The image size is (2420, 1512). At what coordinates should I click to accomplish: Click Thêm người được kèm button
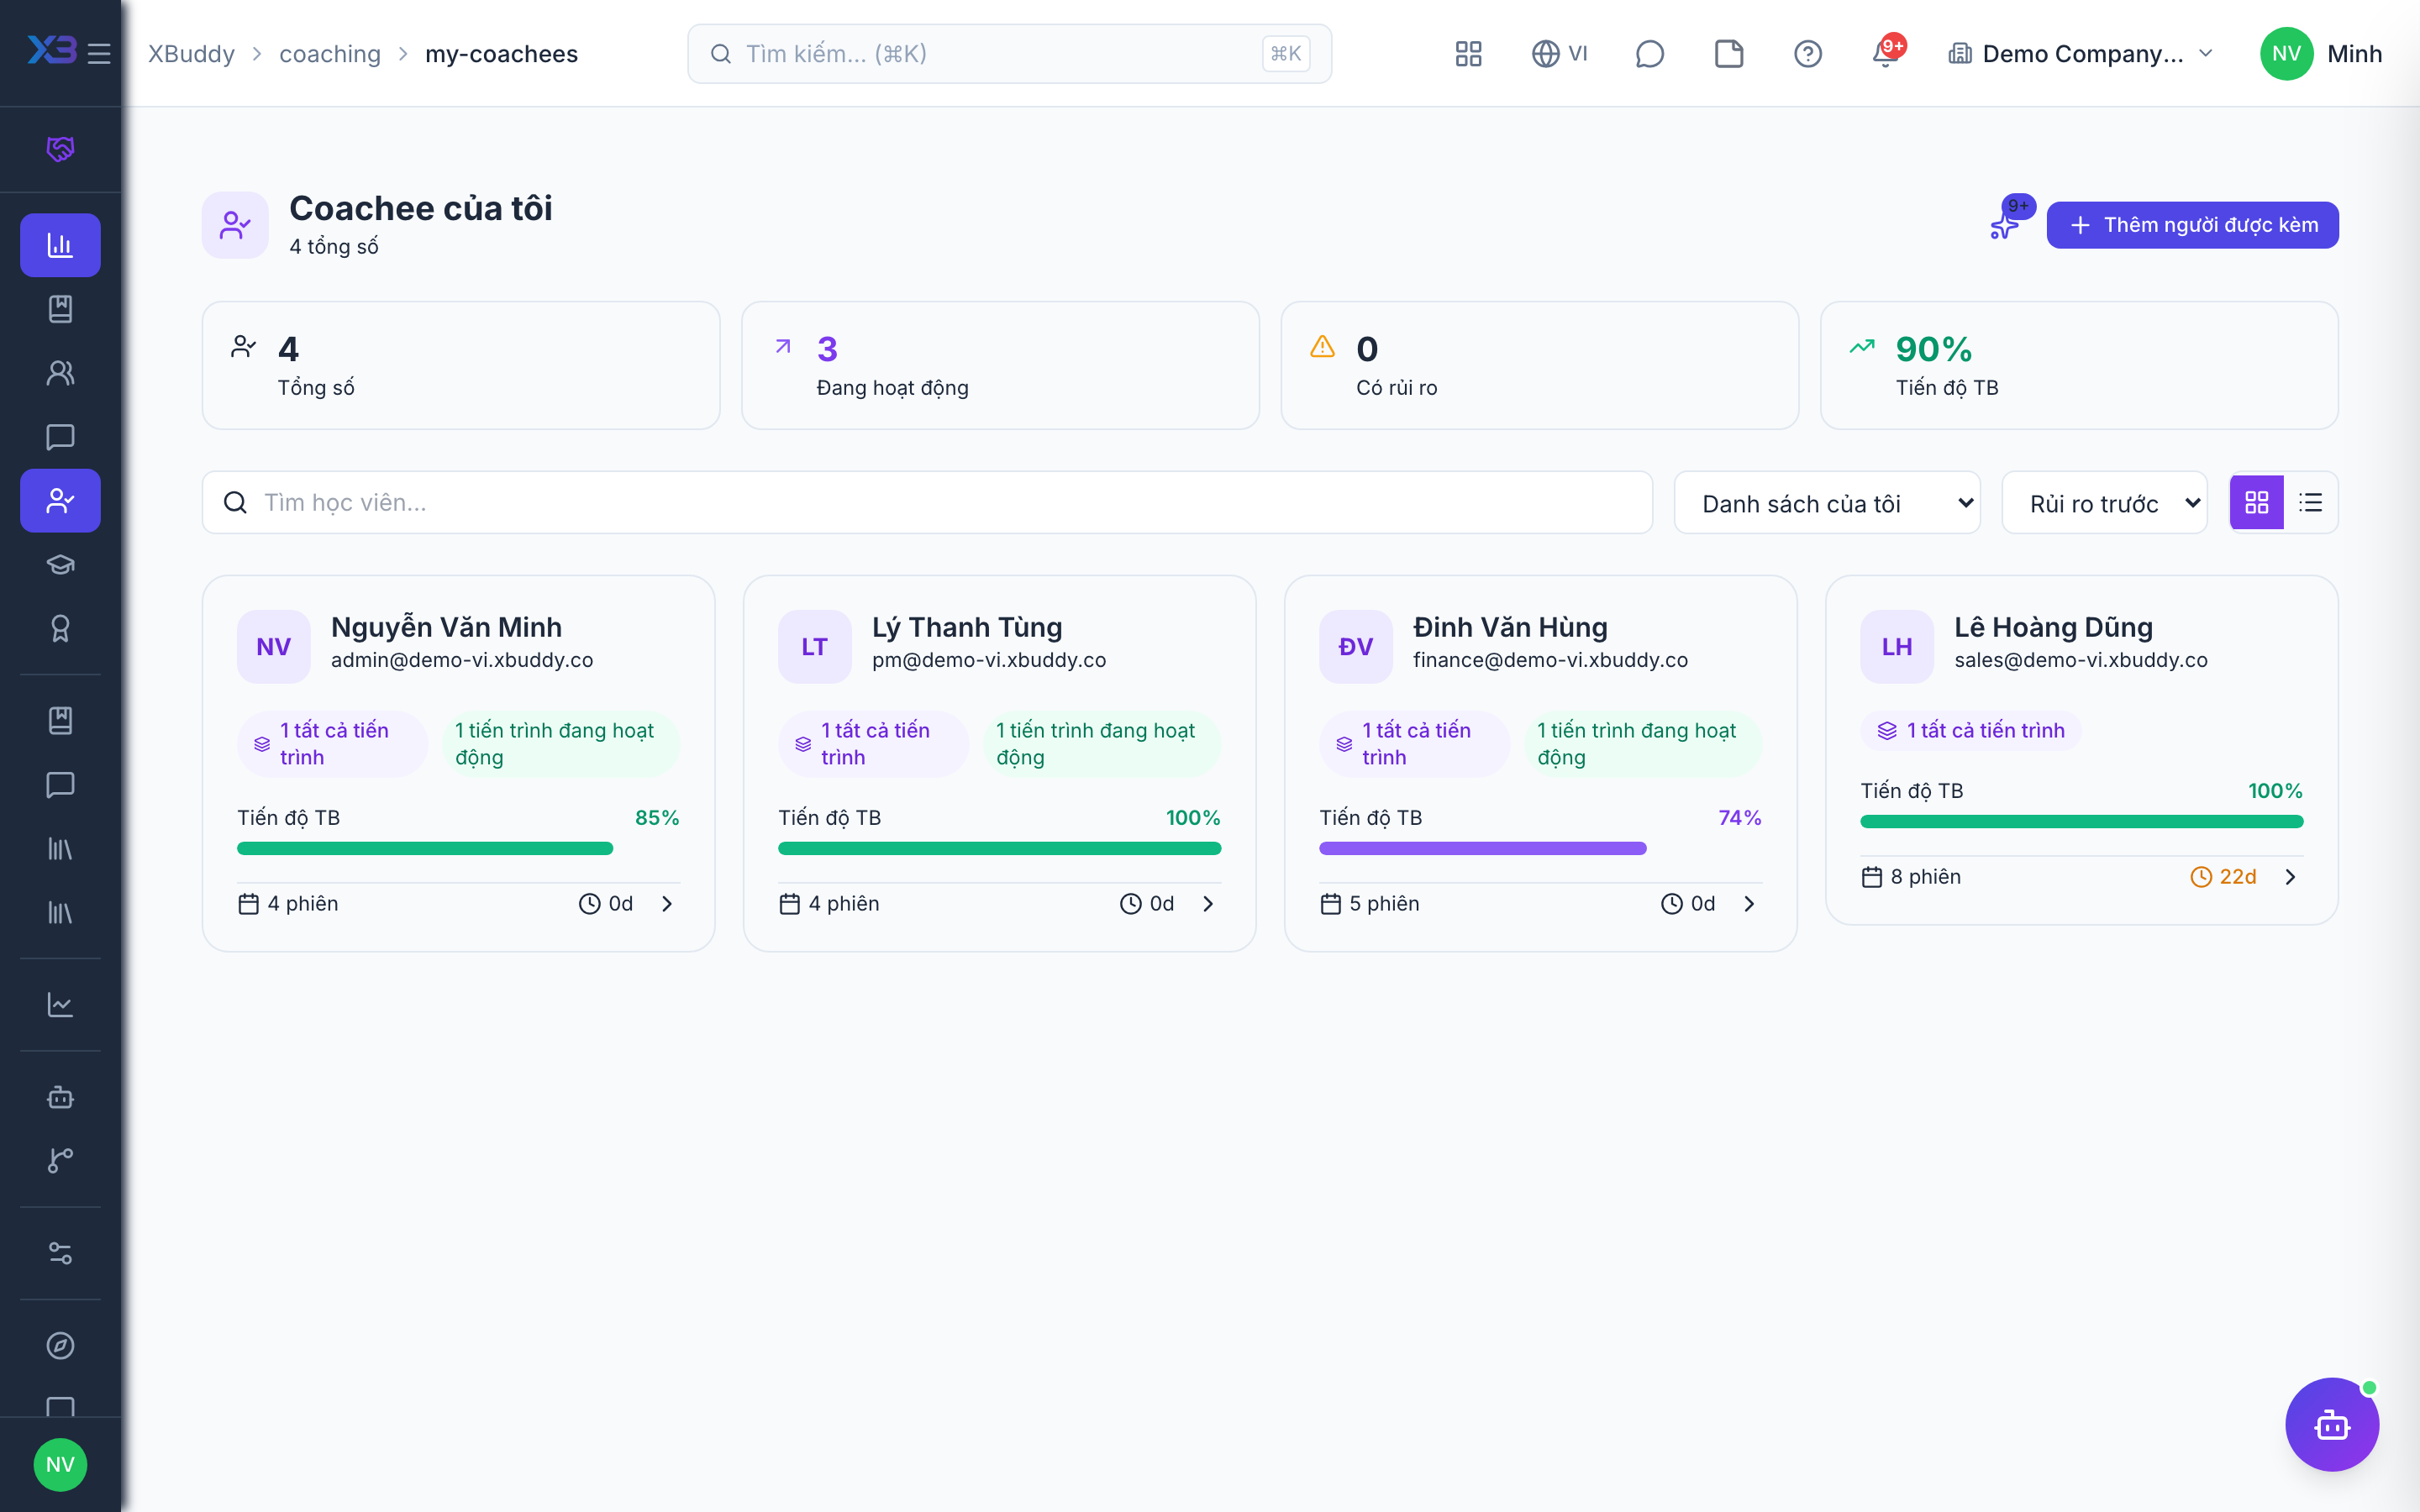coord(2192,225)
